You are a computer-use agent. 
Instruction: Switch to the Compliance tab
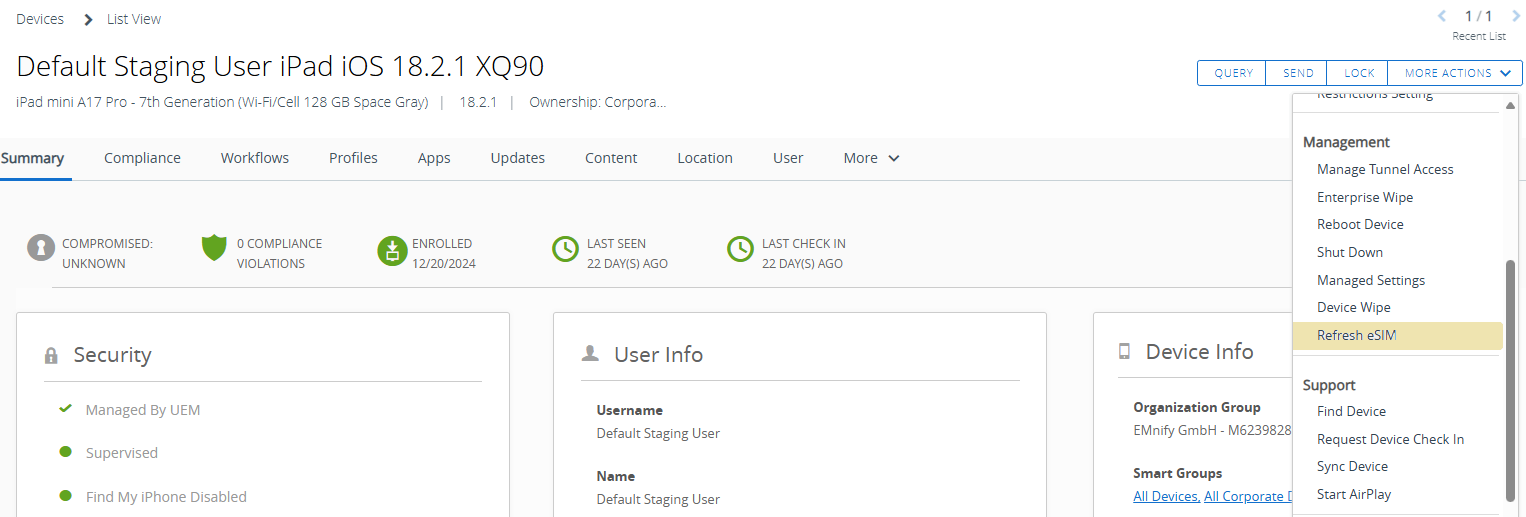pyautogui.click(x=142, y=158)
